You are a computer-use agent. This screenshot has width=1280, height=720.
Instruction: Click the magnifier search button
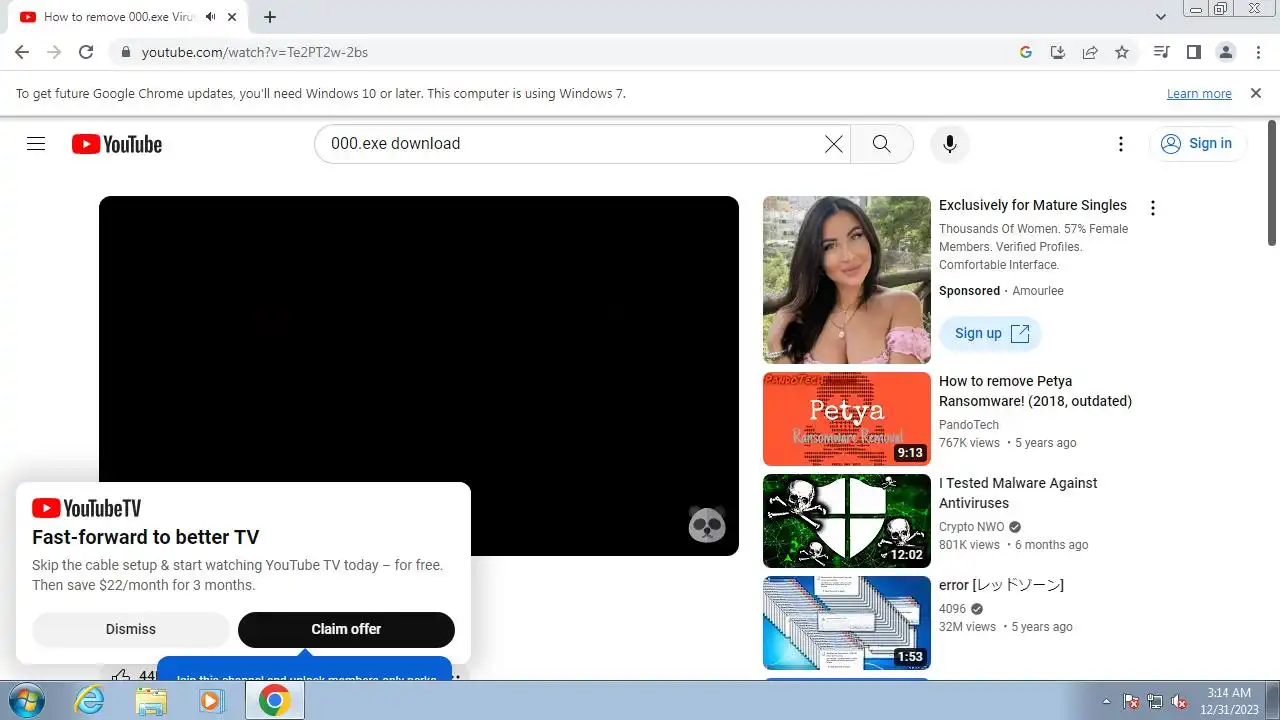click(x=881, y=144)
